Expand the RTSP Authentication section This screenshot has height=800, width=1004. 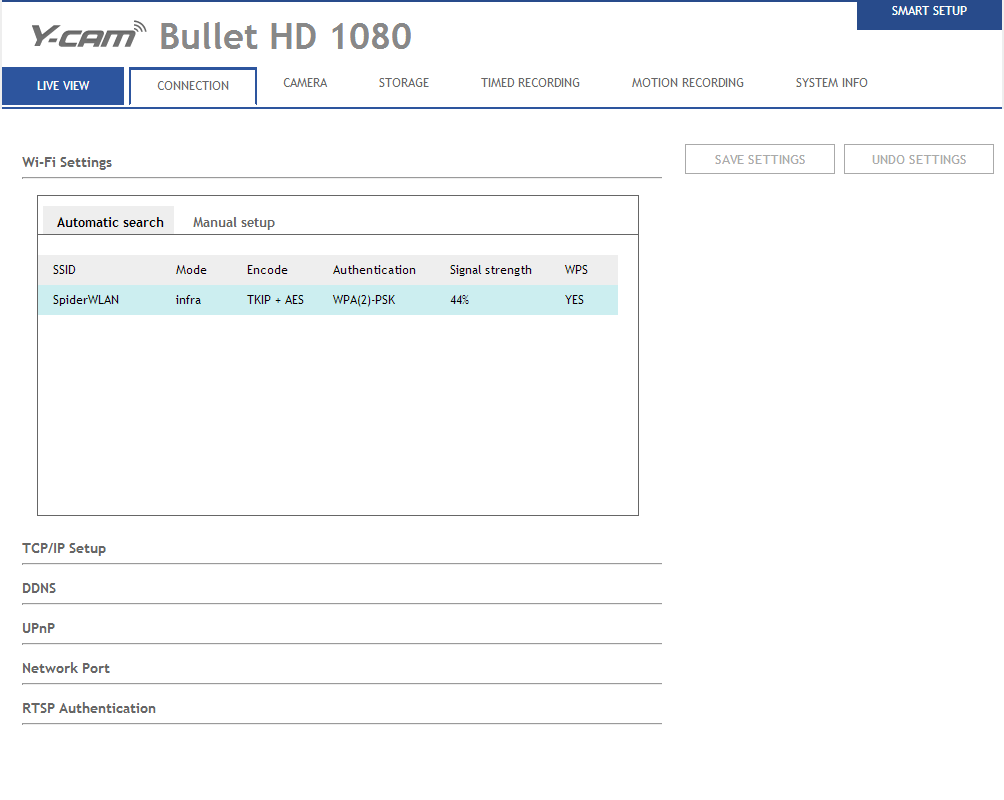point(89,708)
